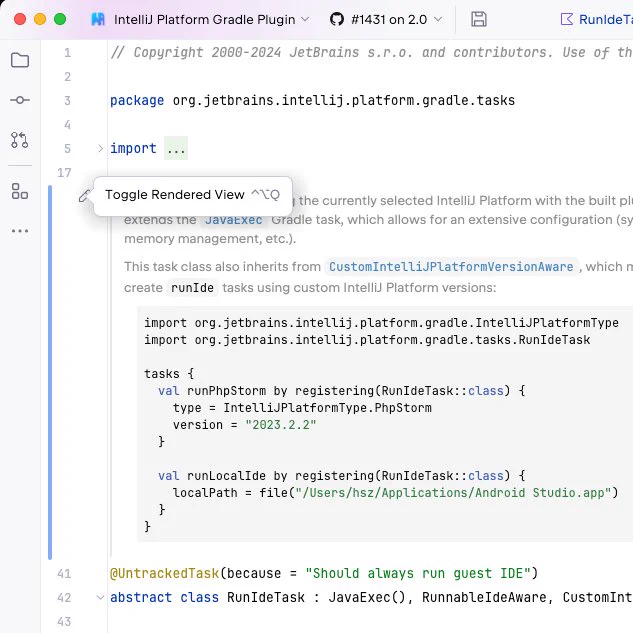
Task: Click the blue change marker in gutter
Action: click(50, 372)
